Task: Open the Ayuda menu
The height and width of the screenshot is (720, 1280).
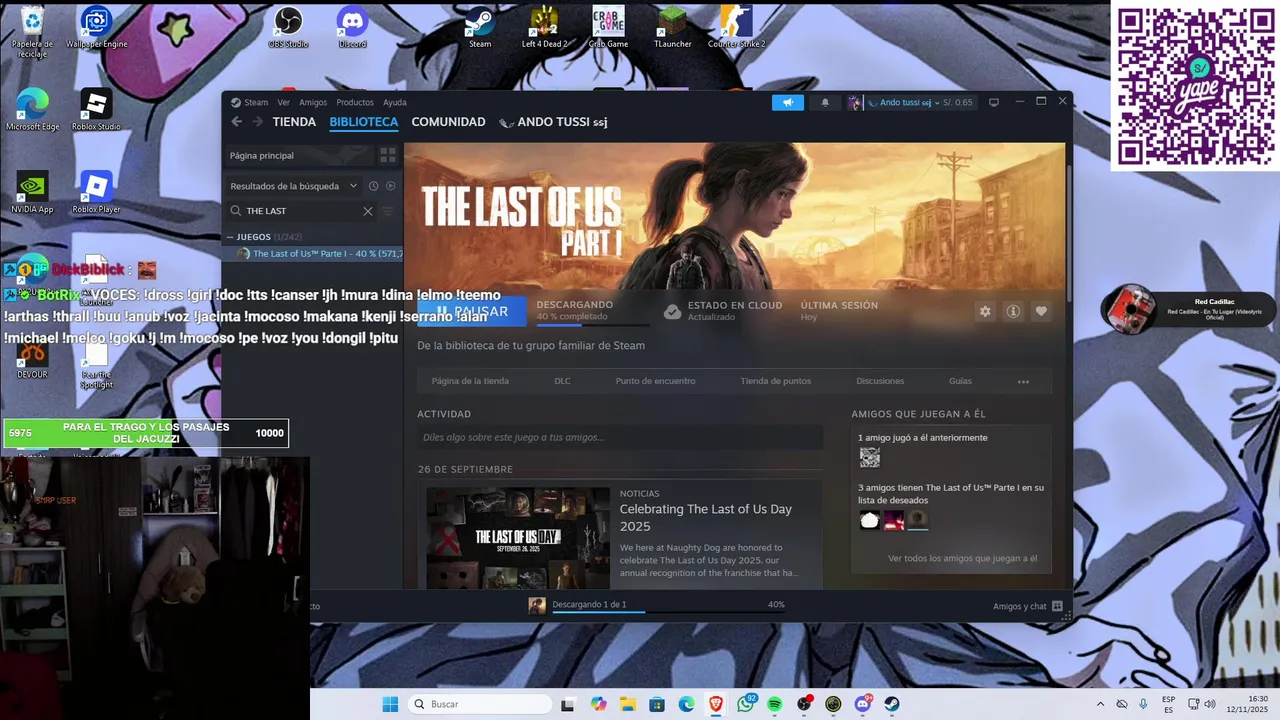Action: point(395,102)
